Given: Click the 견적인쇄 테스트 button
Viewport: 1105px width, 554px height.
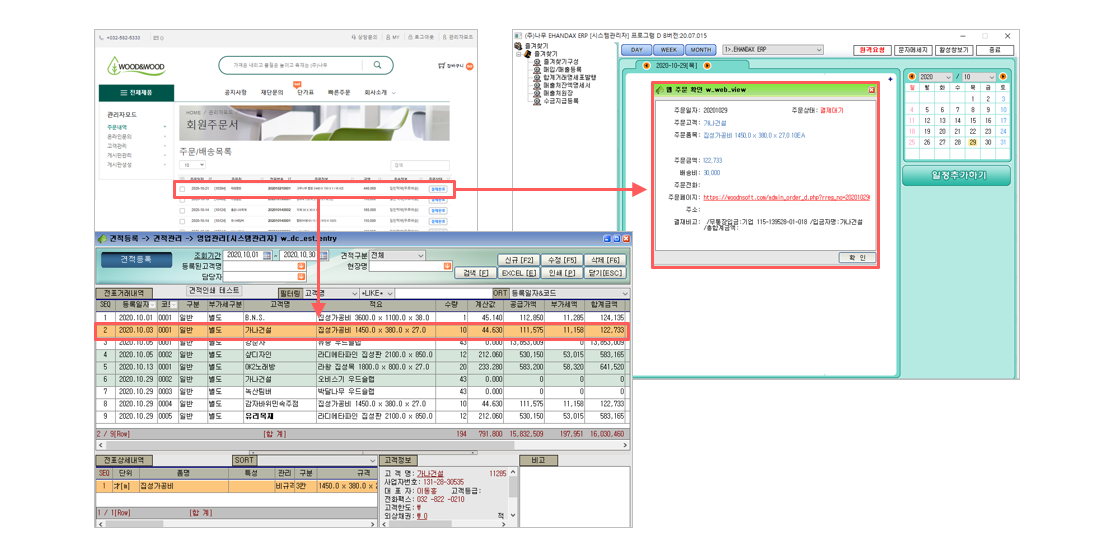Looking at the screenshot, I should (x=214, y=290).
